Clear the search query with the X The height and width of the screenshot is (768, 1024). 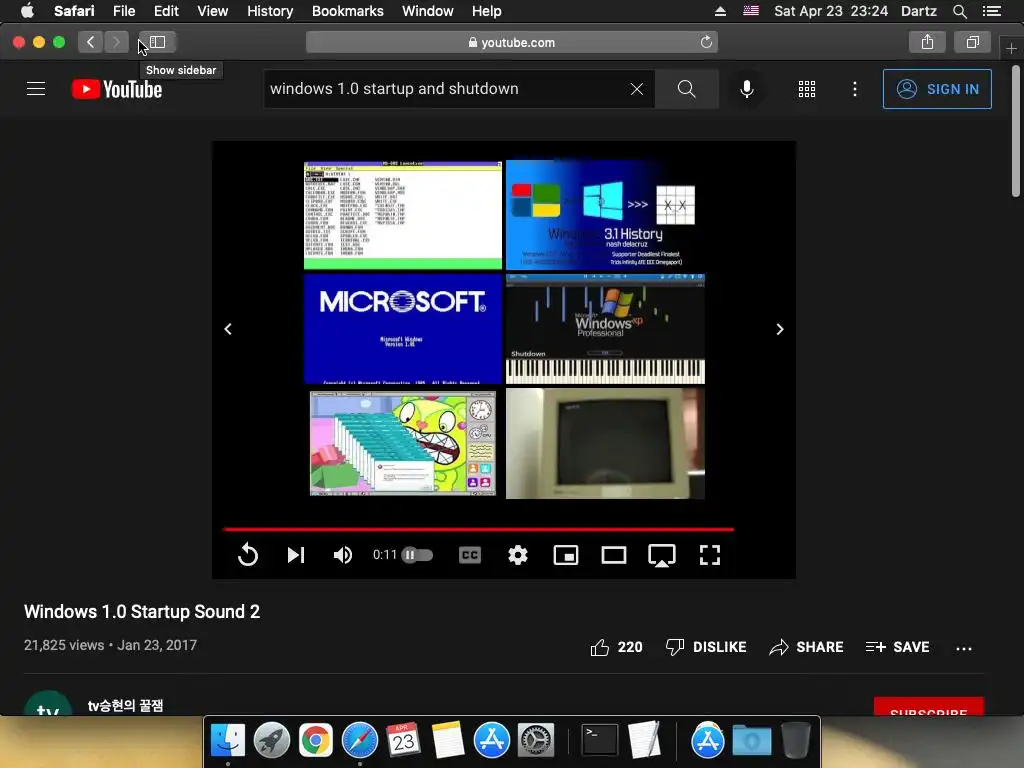(x=637, y=89)
